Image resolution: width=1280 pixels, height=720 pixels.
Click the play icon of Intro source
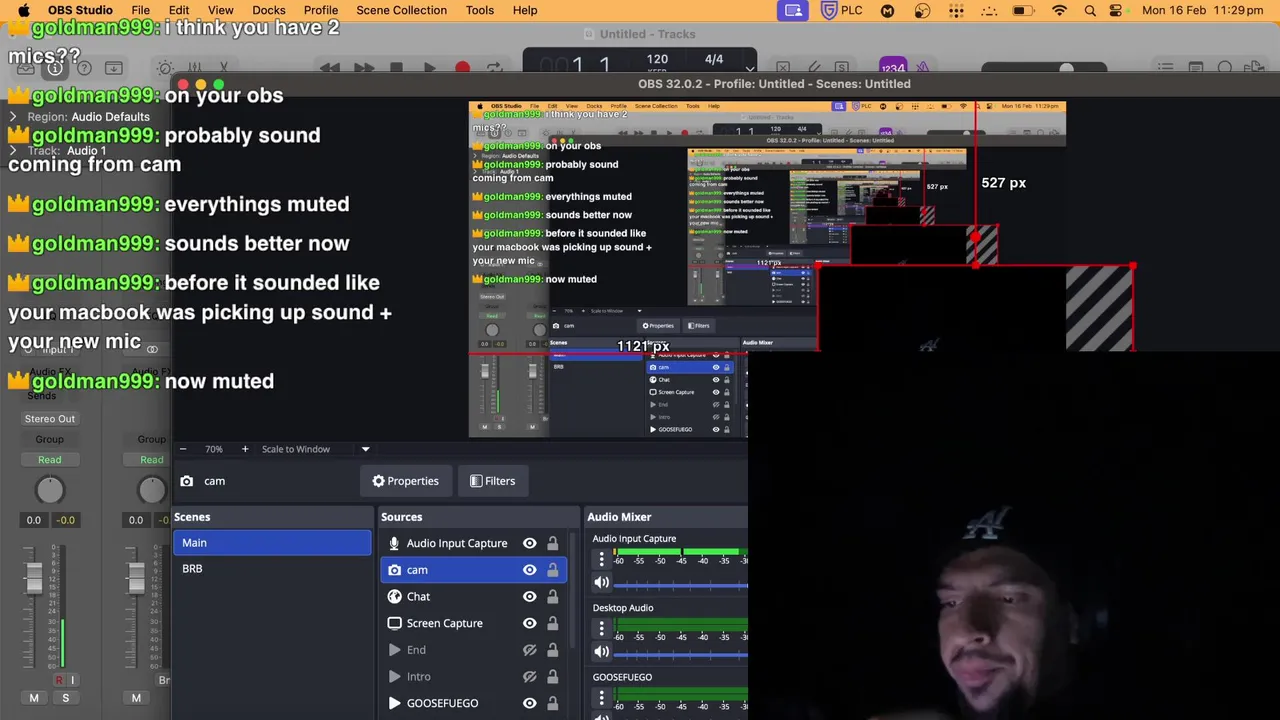(x=394, y=677)
